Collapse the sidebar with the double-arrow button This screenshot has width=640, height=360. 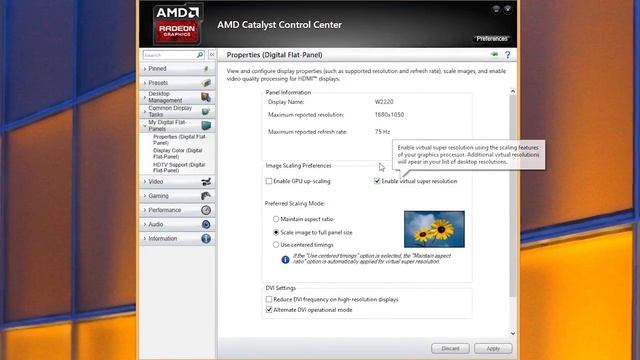point(212,55)
